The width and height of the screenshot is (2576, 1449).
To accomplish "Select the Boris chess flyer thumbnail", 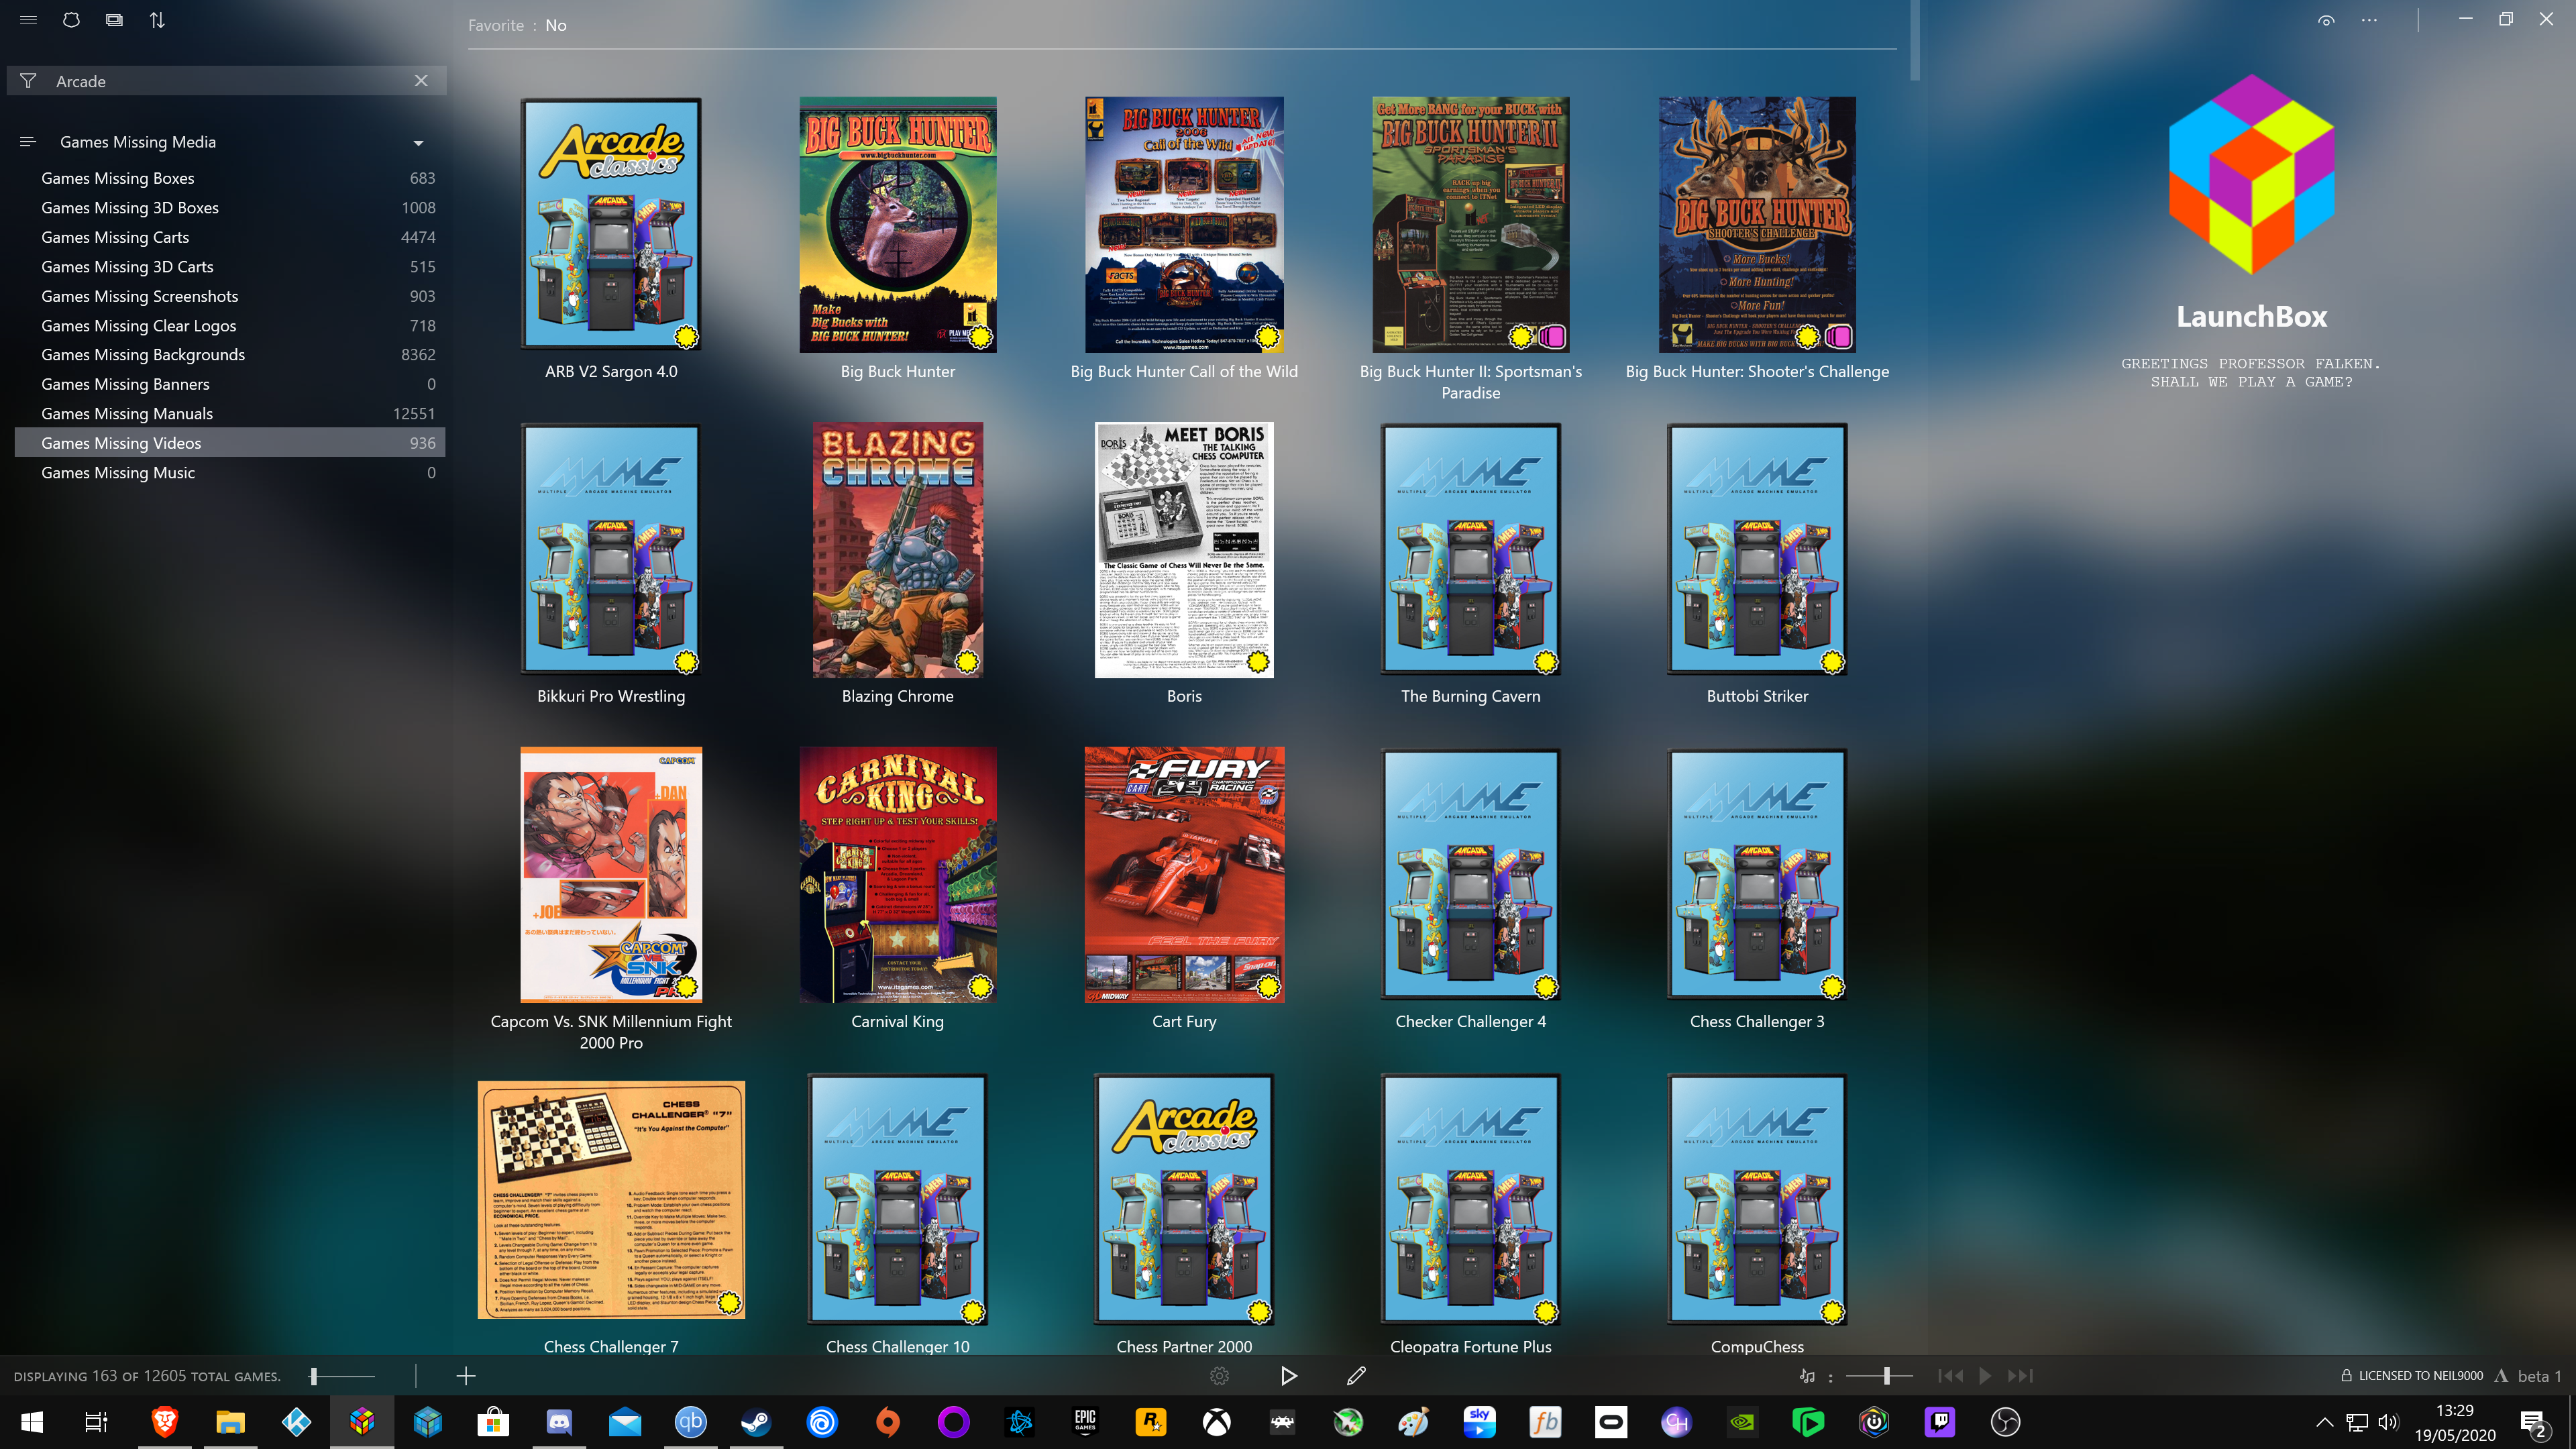I will tap(1184, 549).
